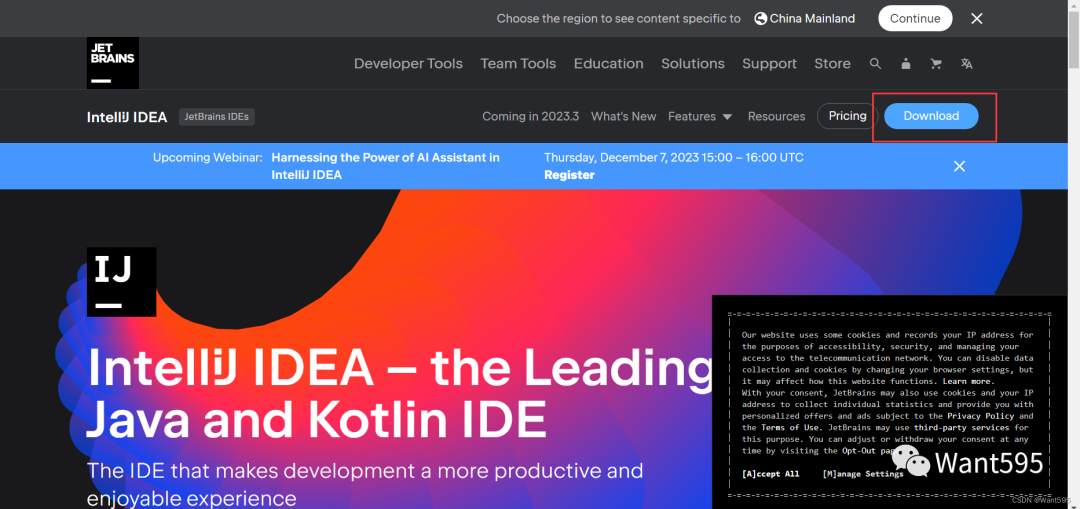This screenshot has height=509, width=1080.
Task: Select China Mainland region text
Action: 812,19
